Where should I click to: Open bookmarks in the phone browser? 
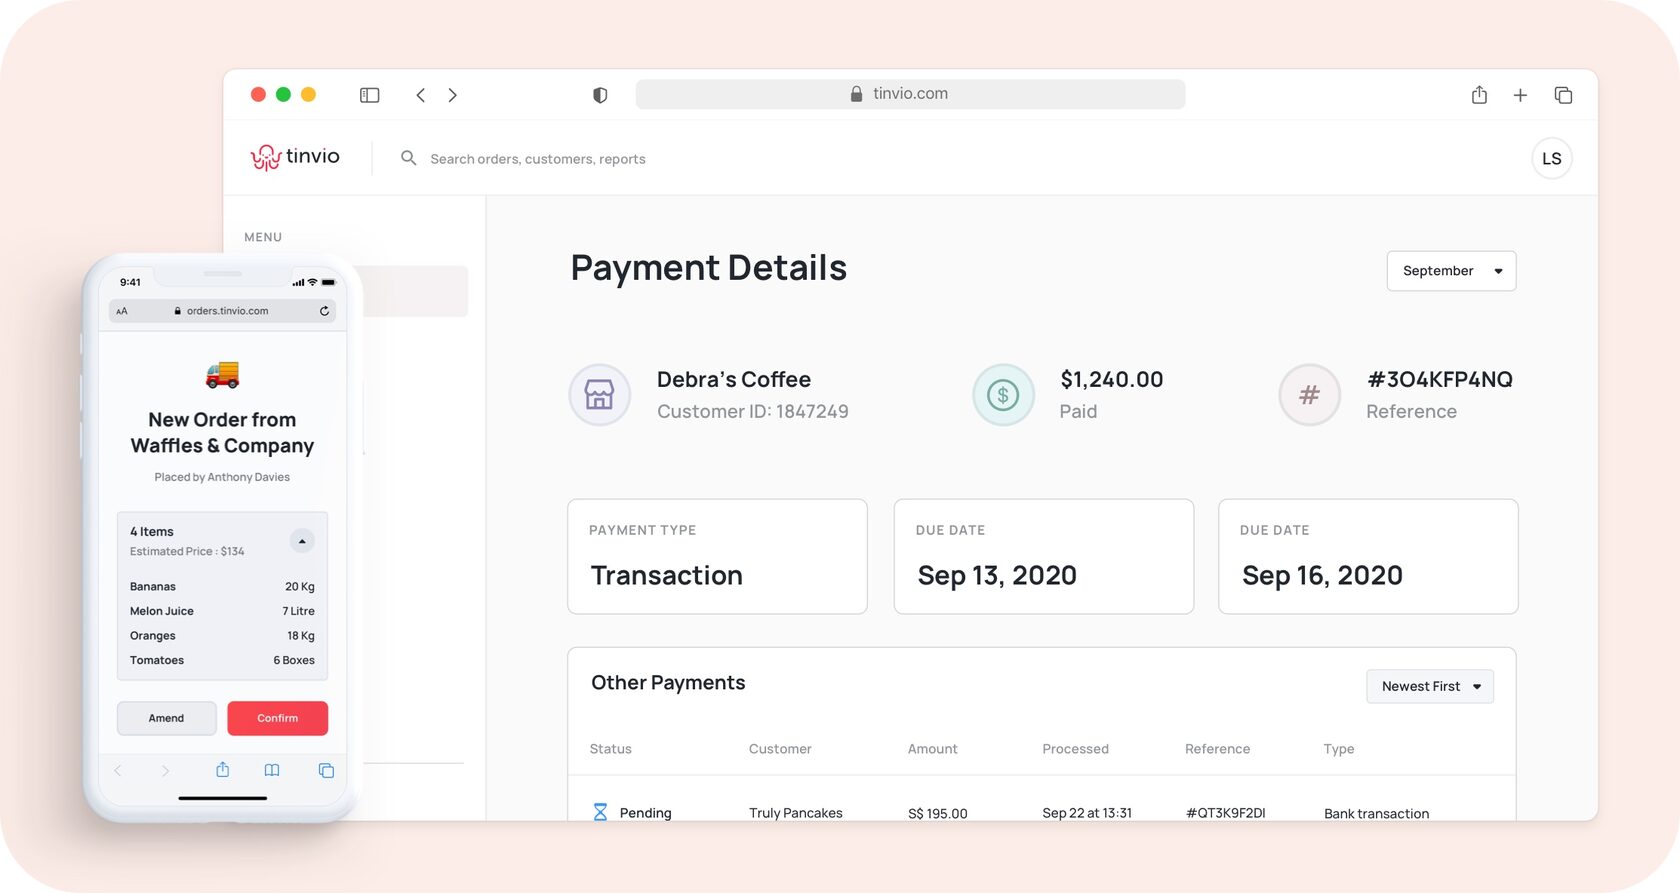272,770
